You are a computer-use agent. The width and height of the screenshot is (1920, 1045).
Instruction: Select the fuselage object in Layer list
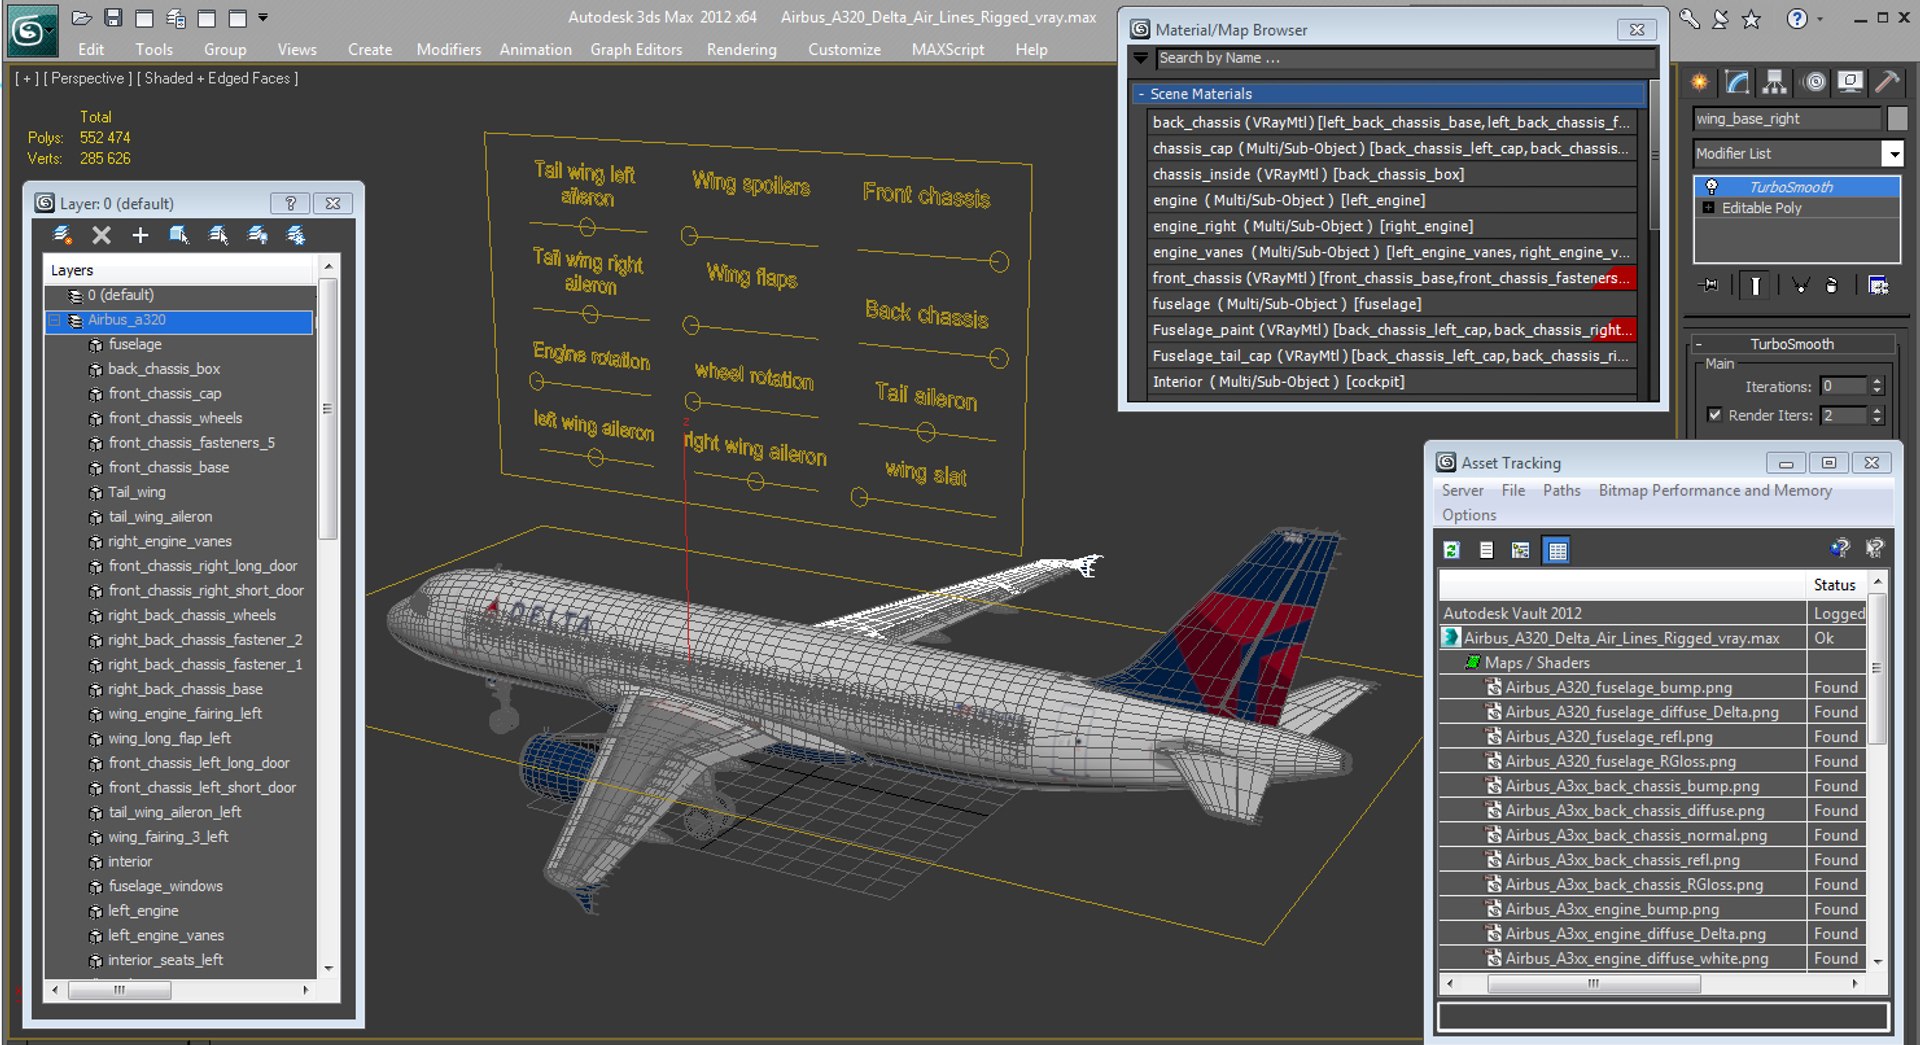coord(135,344)
